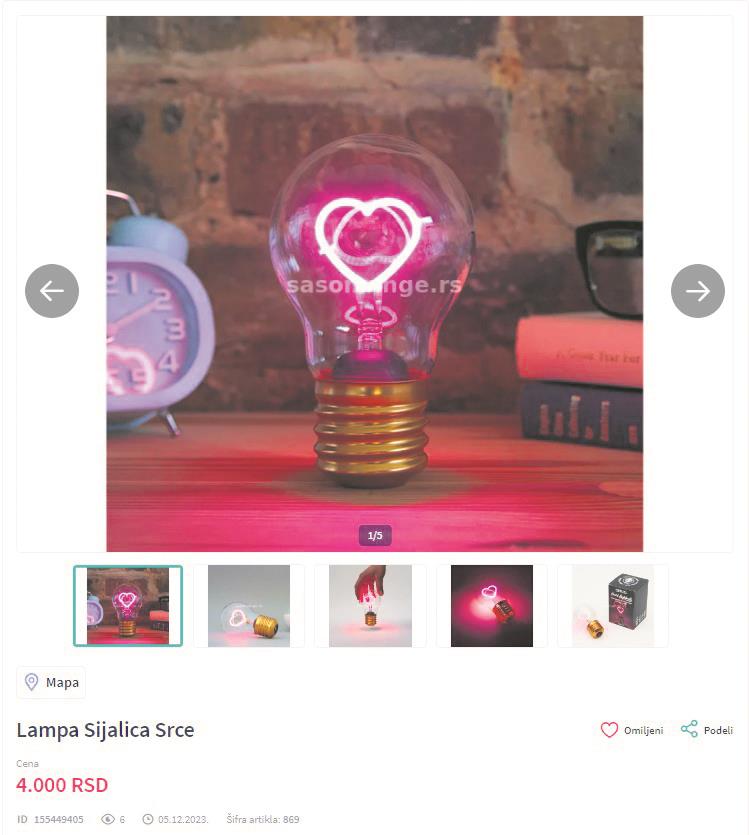Click the share icon beside Podeli
749x835 pixels.
point(689,729)
